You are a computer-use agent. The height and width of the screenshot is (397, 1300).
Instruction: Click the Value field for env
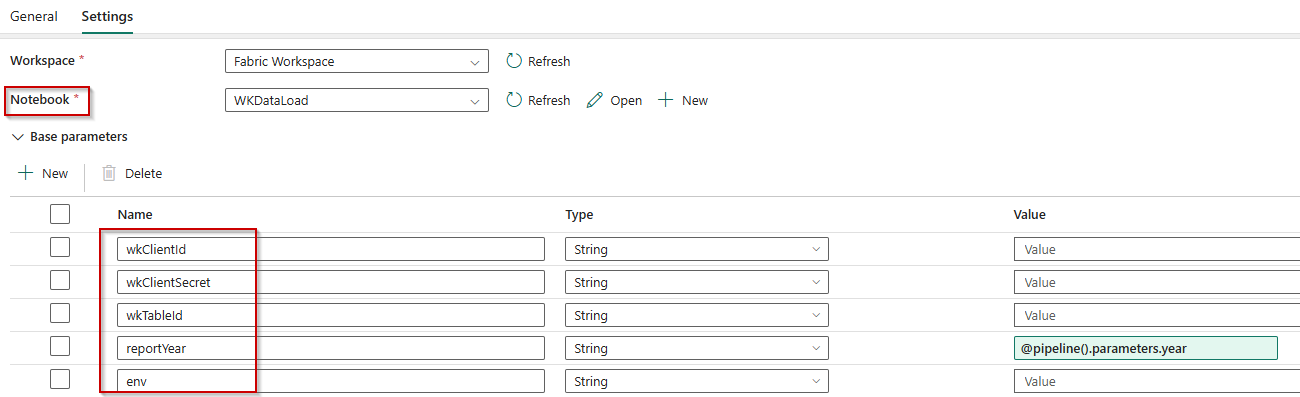click(1157, 381)
